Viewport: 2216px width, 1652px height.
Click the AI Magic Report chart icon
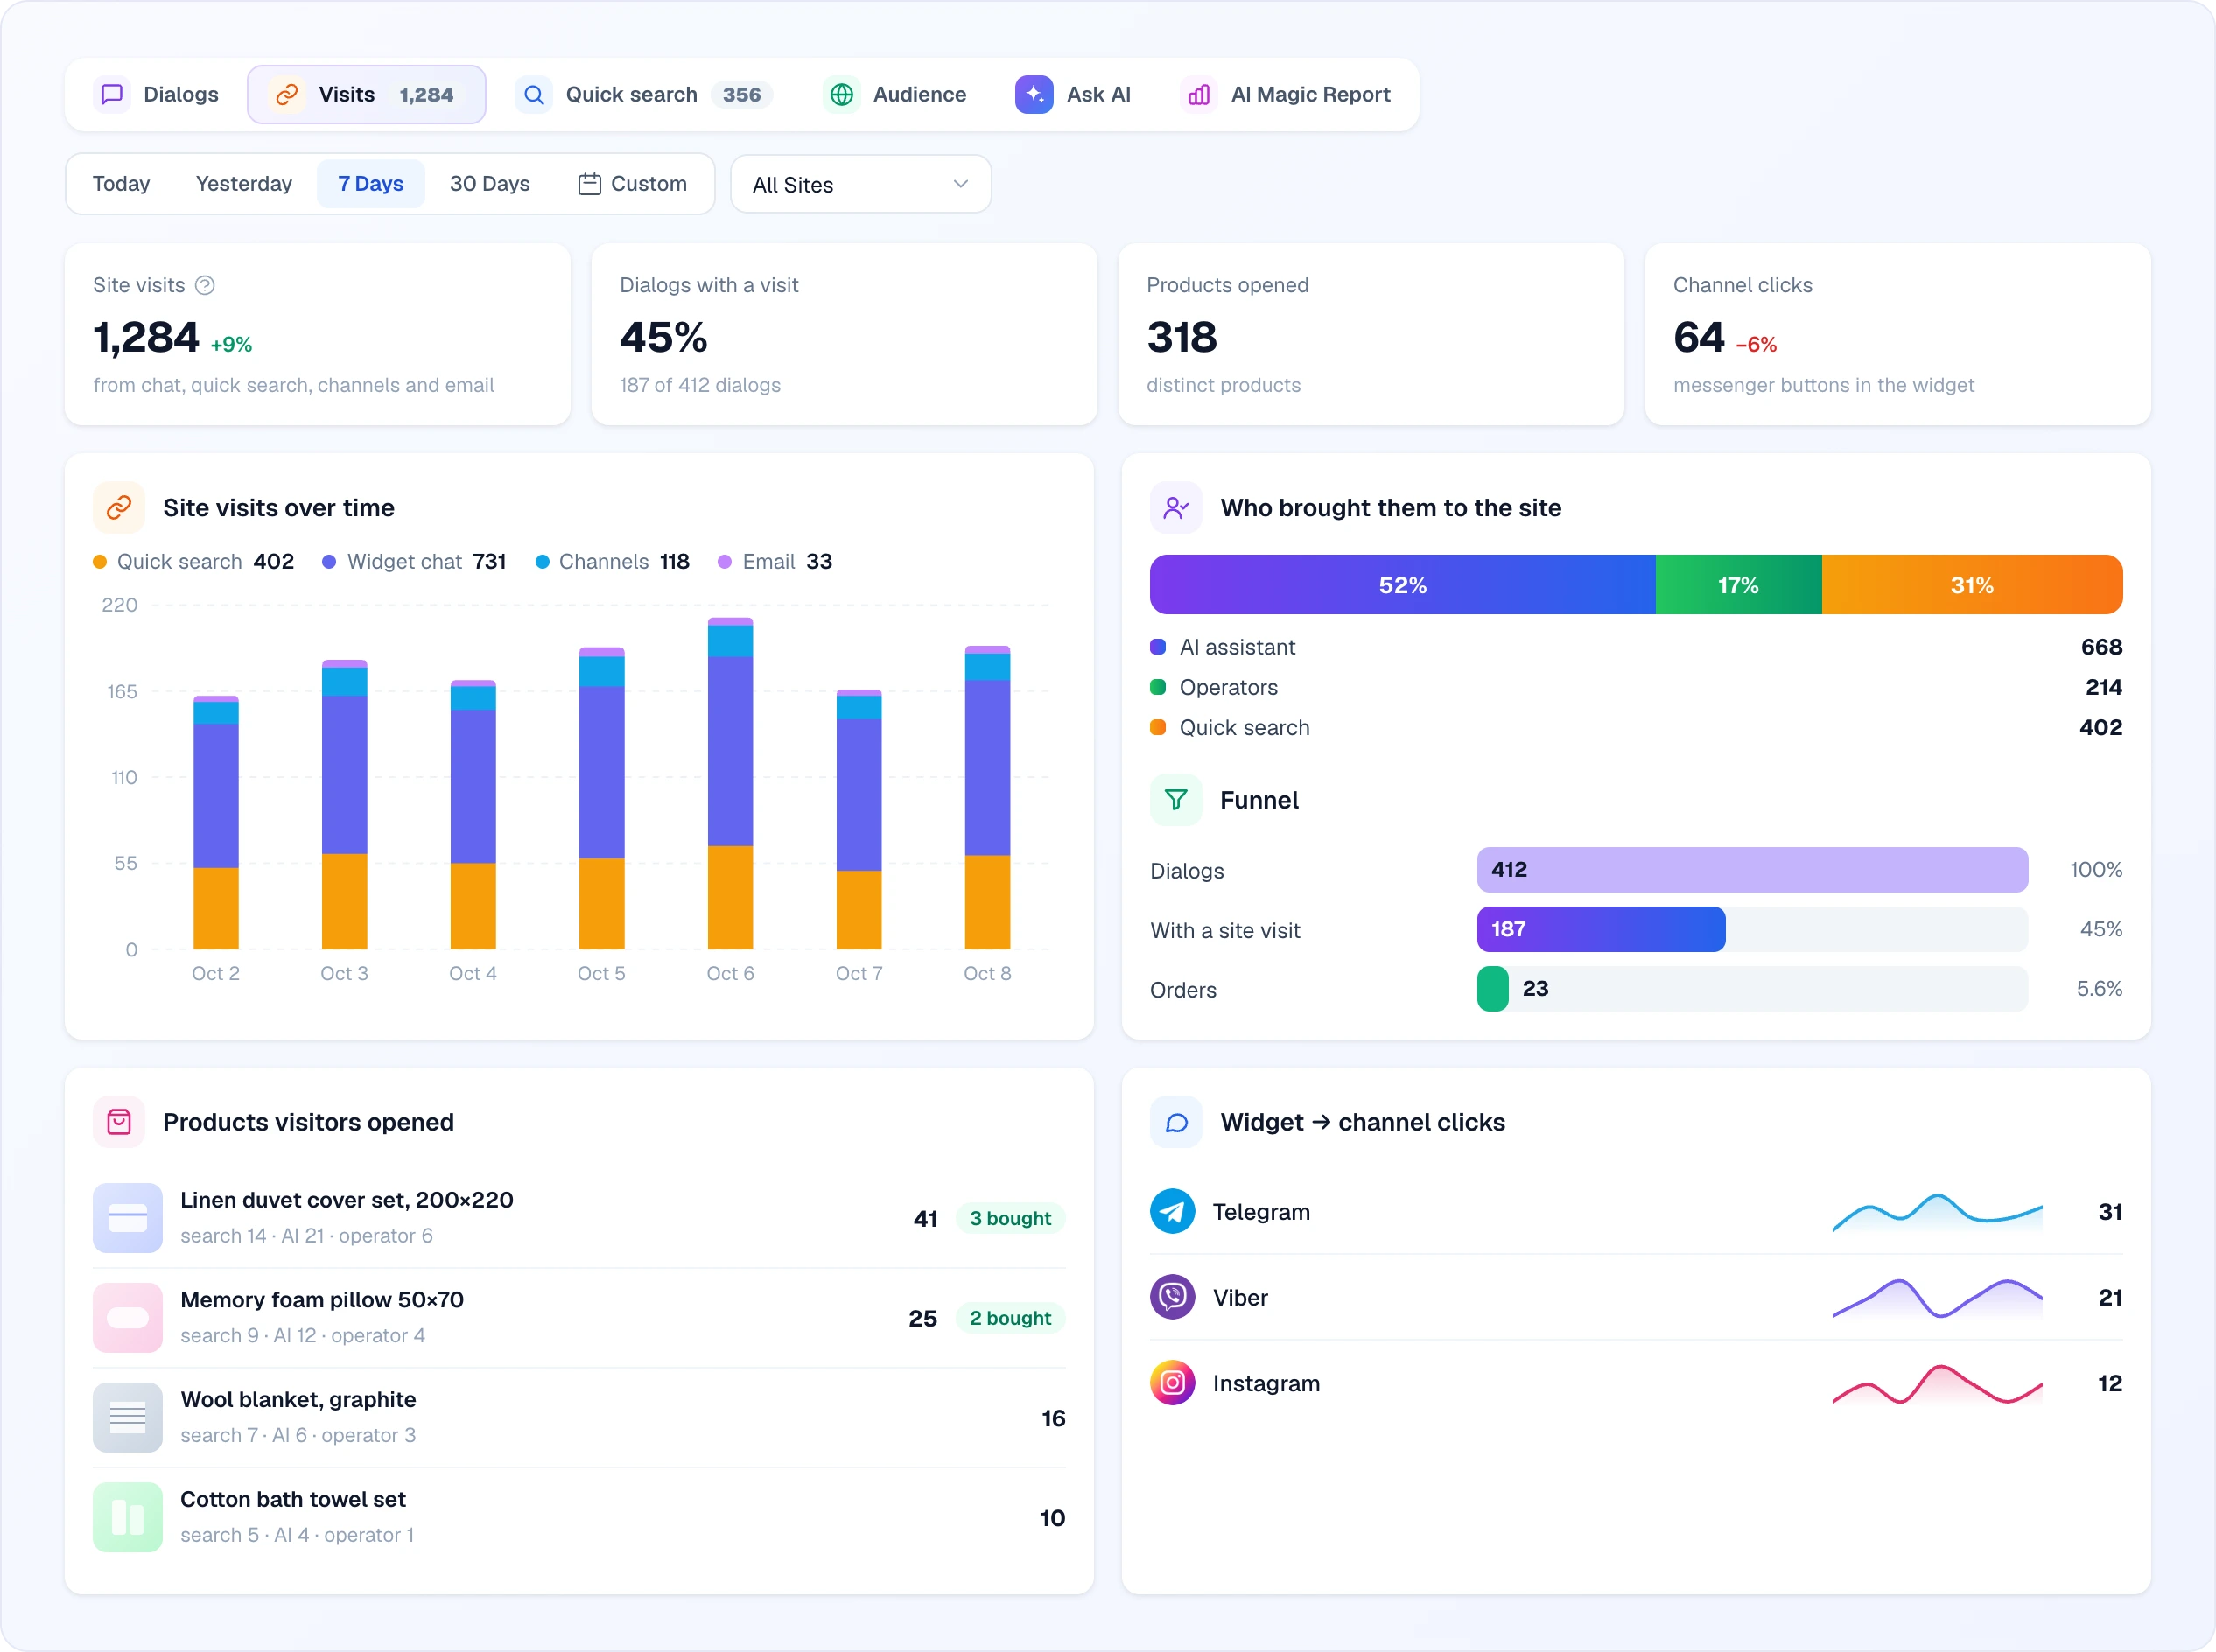[1199, 94]
